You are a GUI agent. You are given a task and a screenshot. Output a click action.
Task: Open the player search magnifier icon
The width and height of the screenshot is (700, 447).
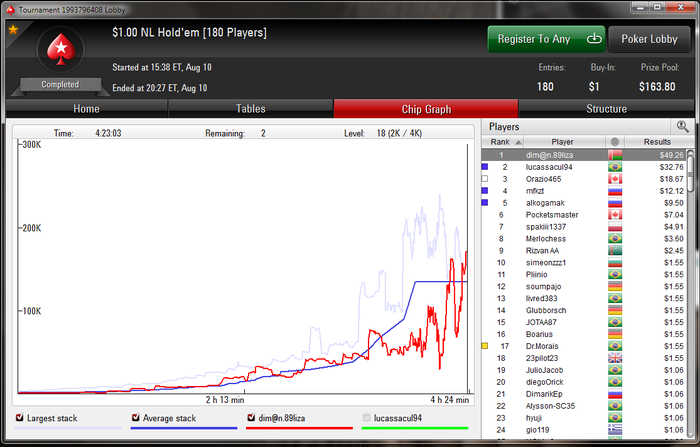682,126
